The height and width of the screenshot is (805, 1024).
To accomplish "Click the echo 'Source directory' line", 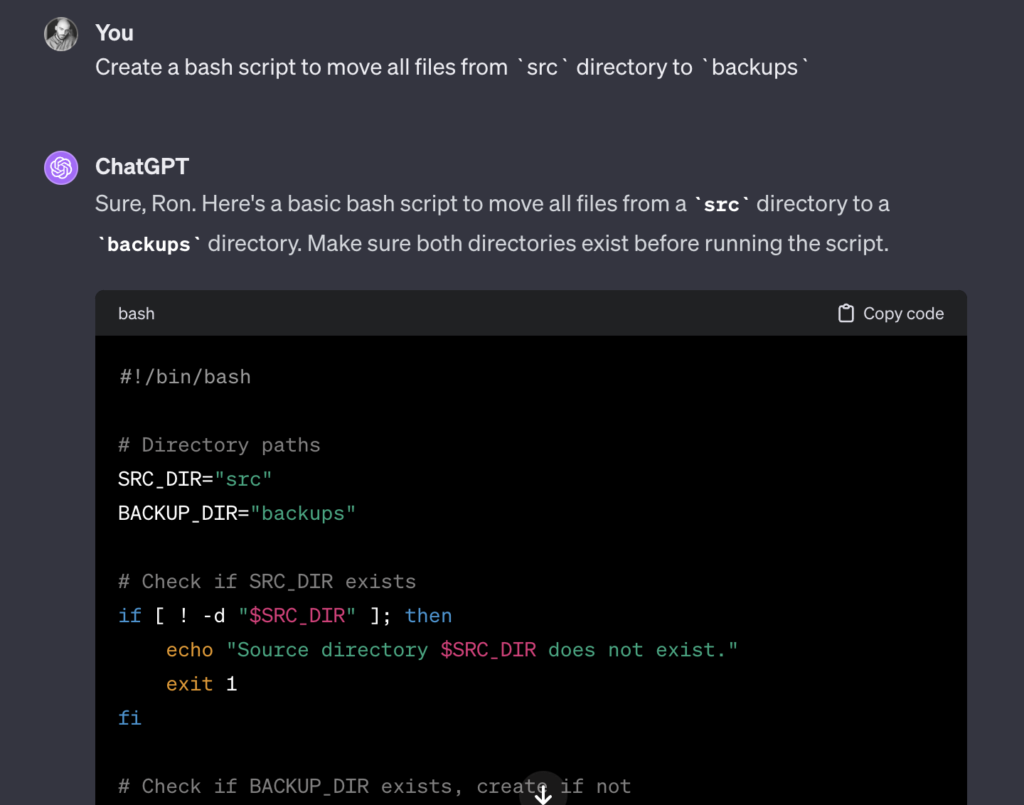I will (451, 649).
